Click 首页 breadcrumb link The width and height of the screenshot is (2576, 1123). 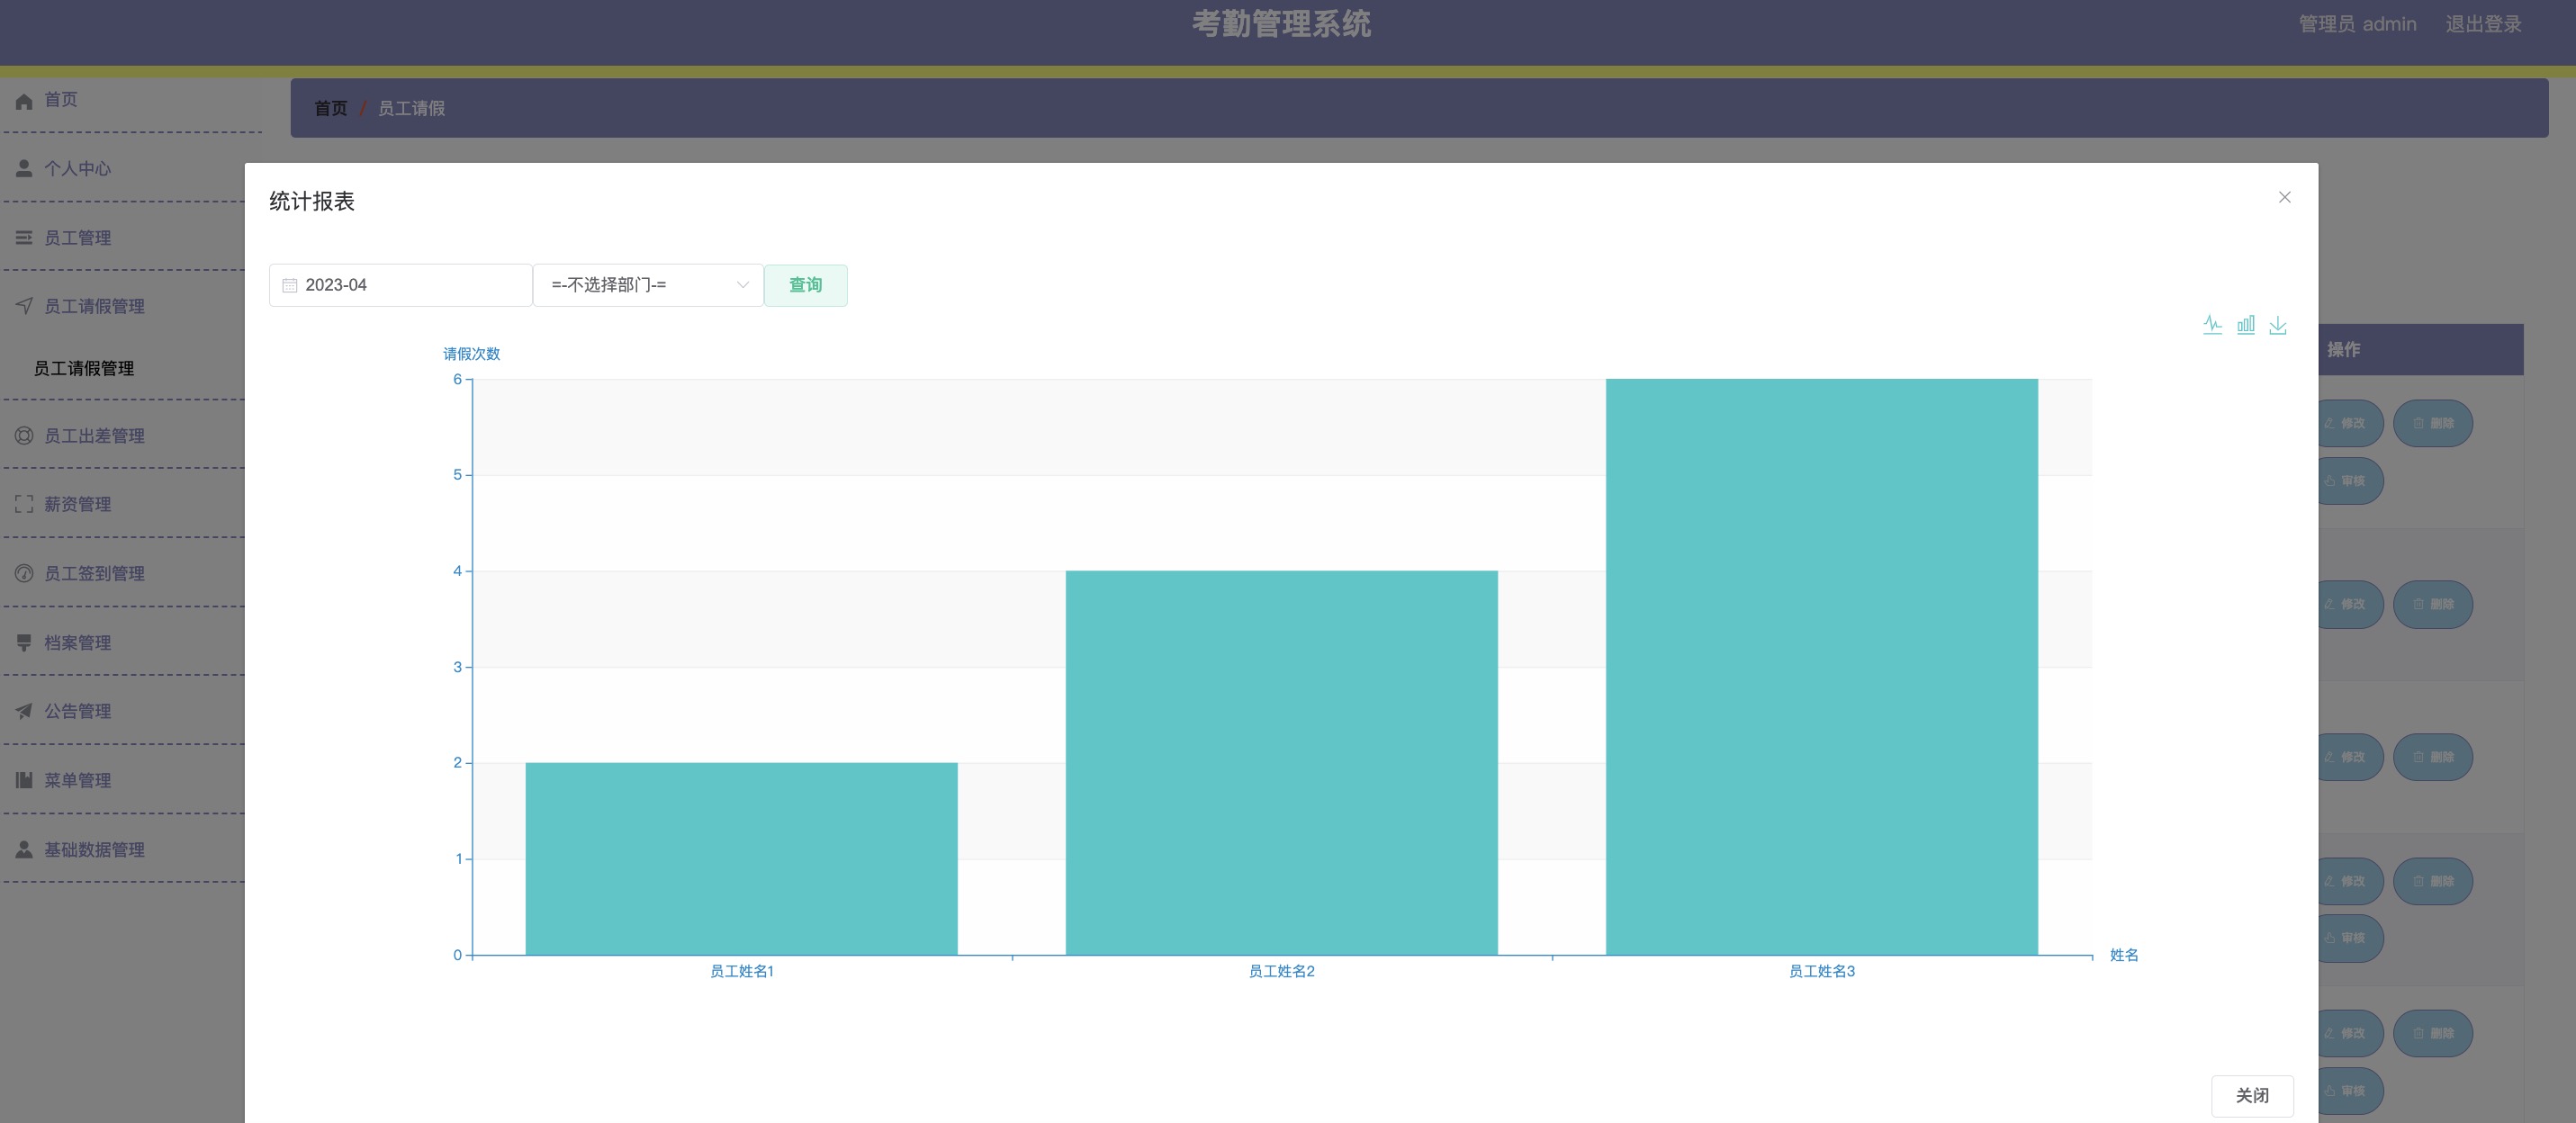331,108
